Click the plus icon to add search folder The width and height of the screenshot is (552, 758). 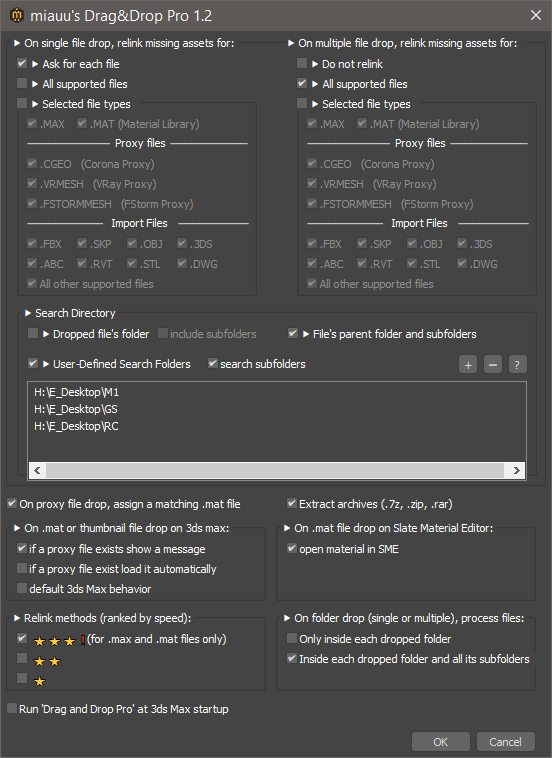pos(468,365)
